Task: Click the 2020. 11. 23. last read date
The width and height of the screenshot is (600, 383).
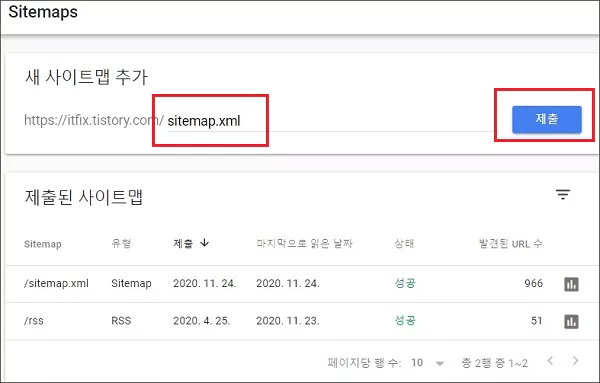Action: 288,321
